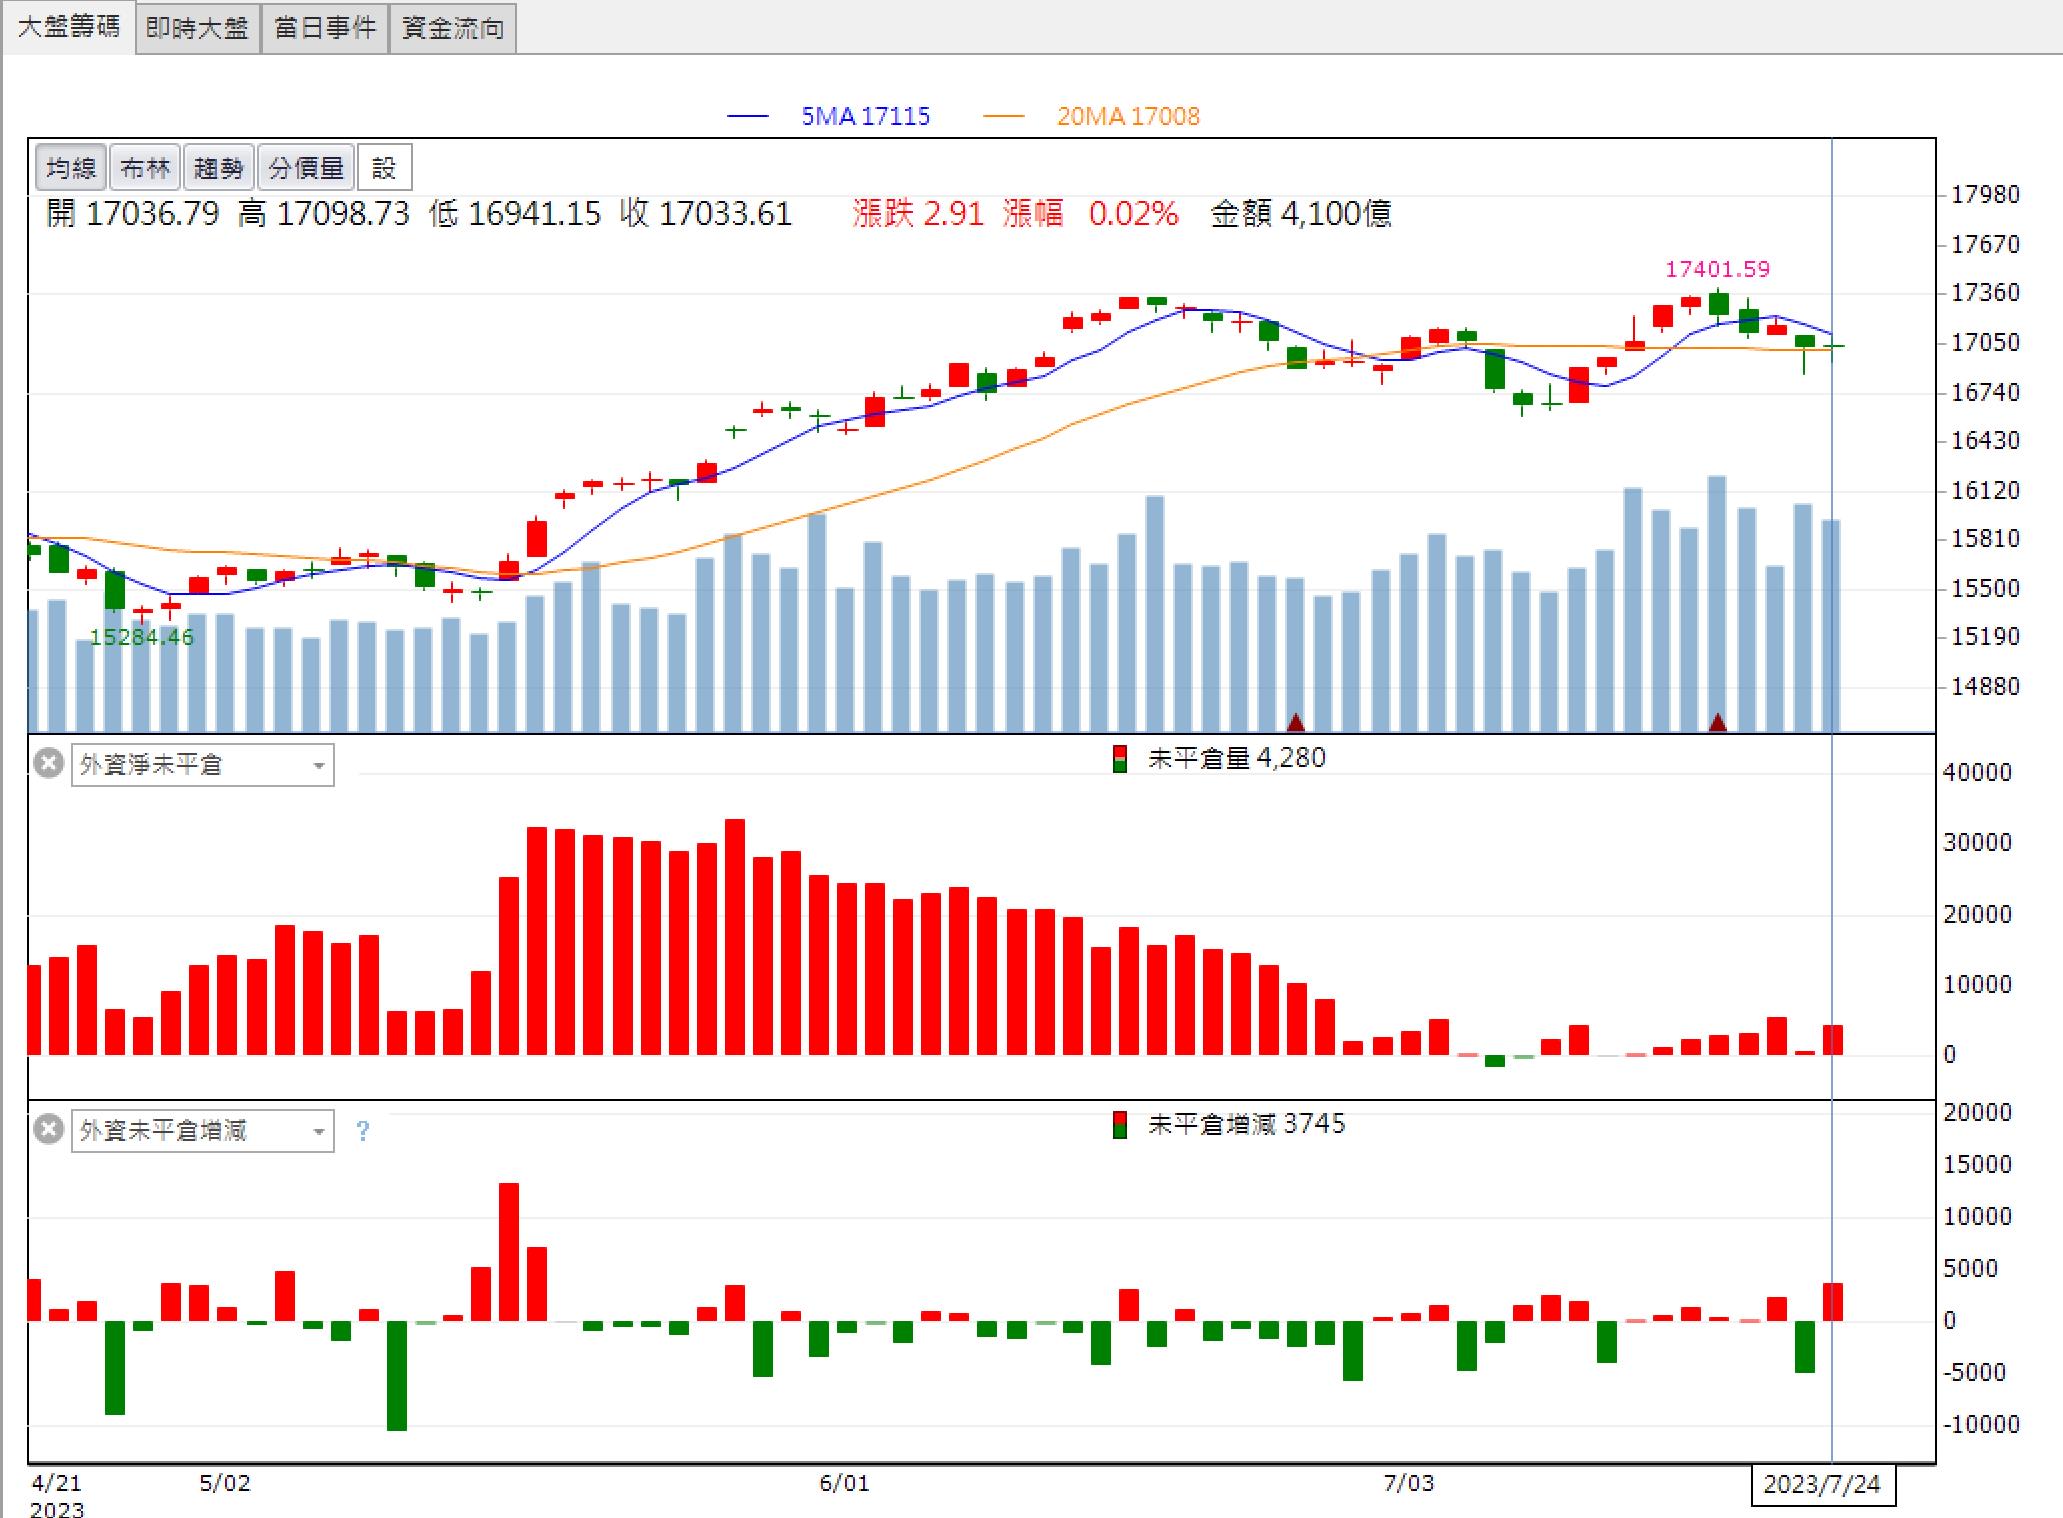Switch to the 資金流向 tab
Screen dimensions: 2063x1518
[453, 28]
